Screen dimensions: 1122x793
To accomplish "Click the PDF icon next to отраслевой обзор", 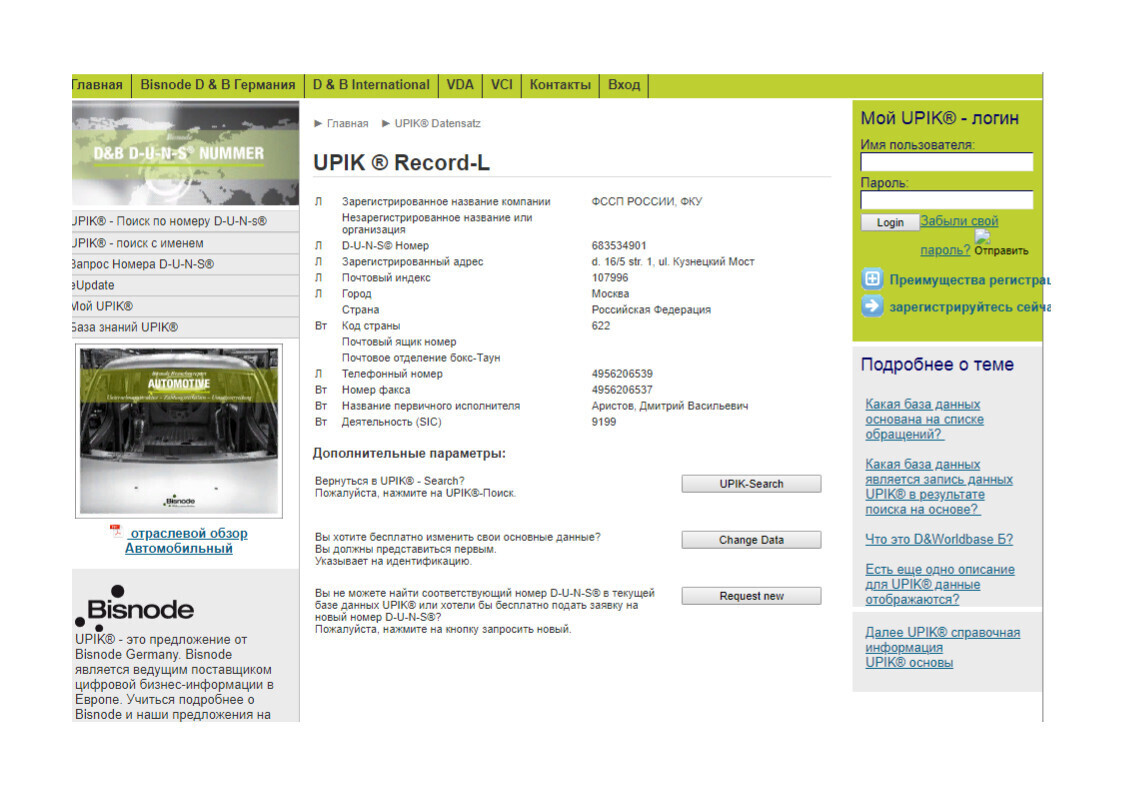I will 117,532.
